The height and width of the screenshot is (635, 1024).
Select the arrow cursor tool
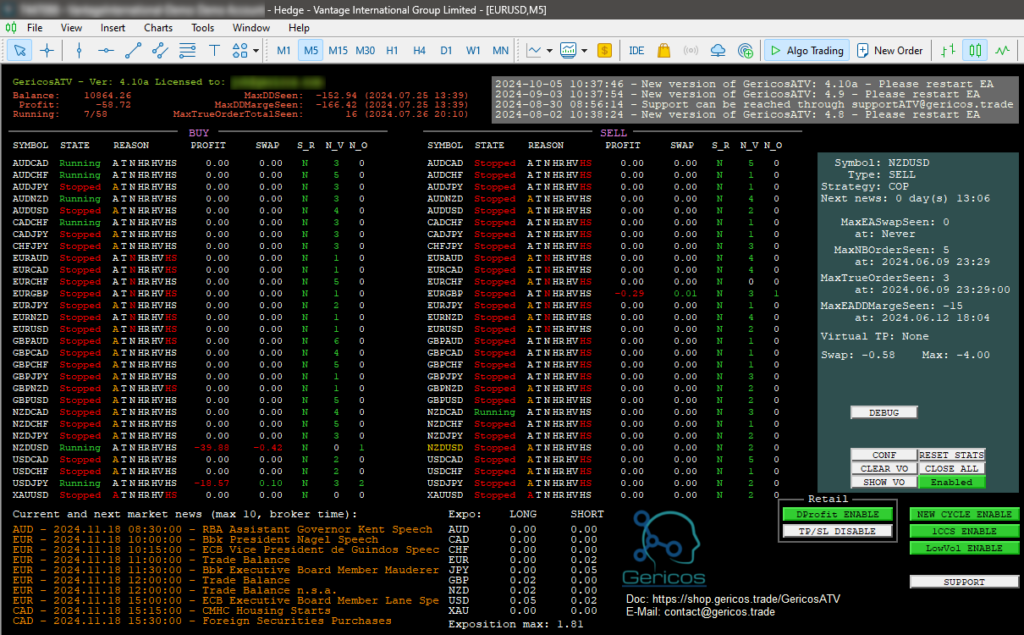20,50
